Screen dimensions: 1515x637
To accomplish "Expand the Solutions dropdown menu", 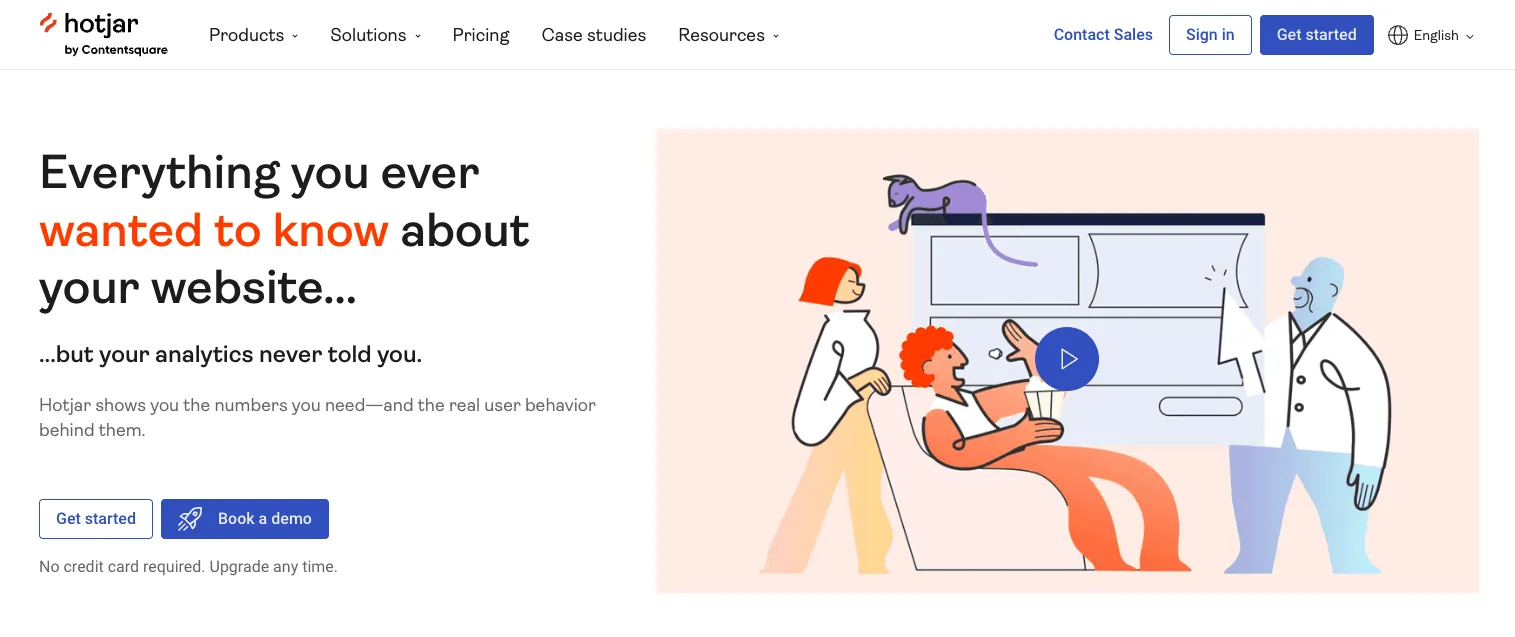I will pos(375,35).
